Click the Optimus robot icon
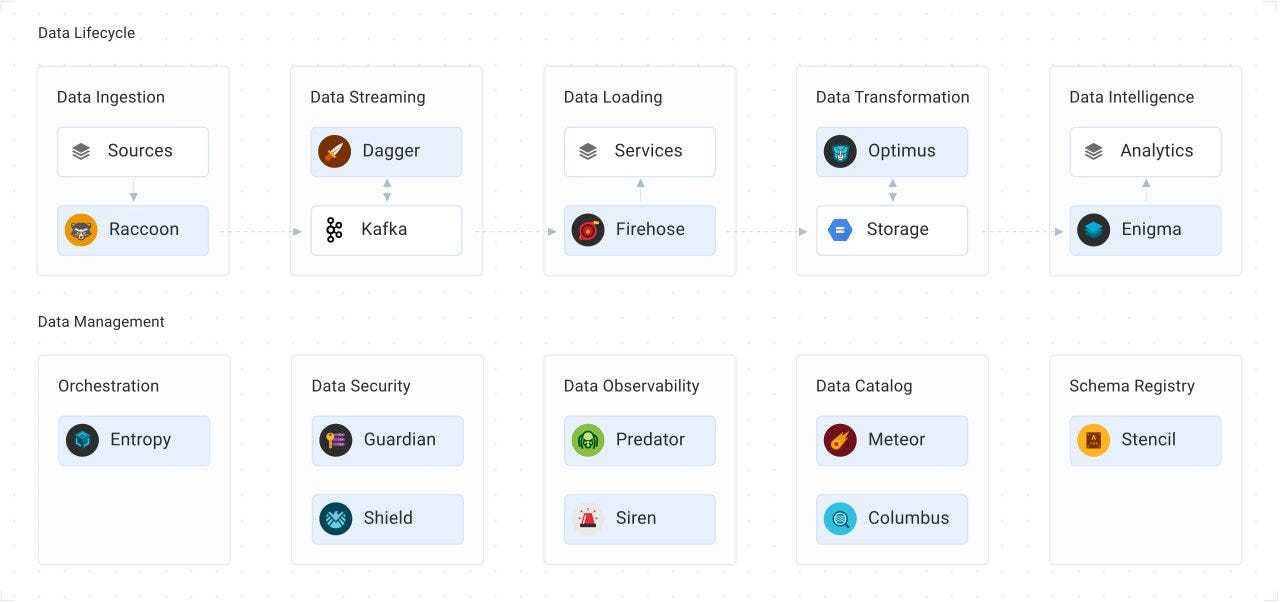Image resolution: width=1280 pixels, height=603 pixels. (x=840, y=151)
